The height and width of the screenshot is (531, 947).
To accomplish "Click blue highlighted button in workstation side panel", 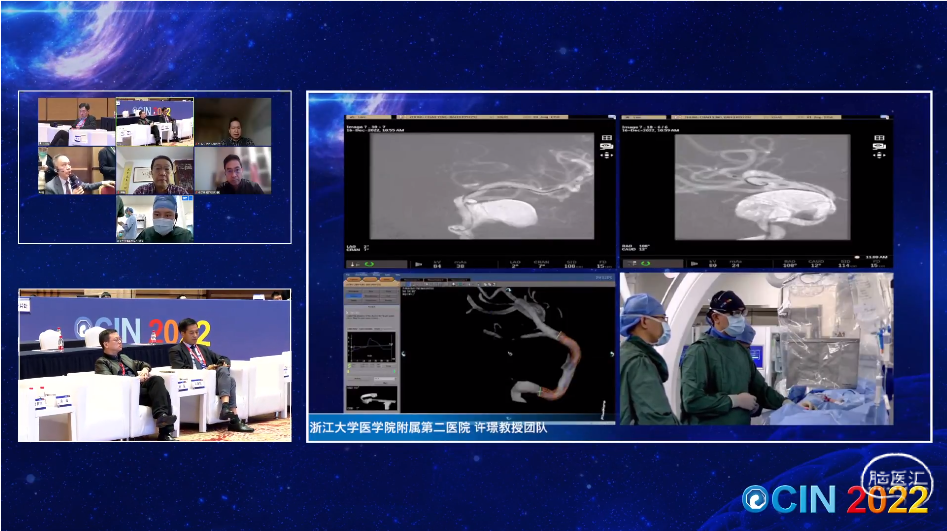I will (x=354, y=296).
